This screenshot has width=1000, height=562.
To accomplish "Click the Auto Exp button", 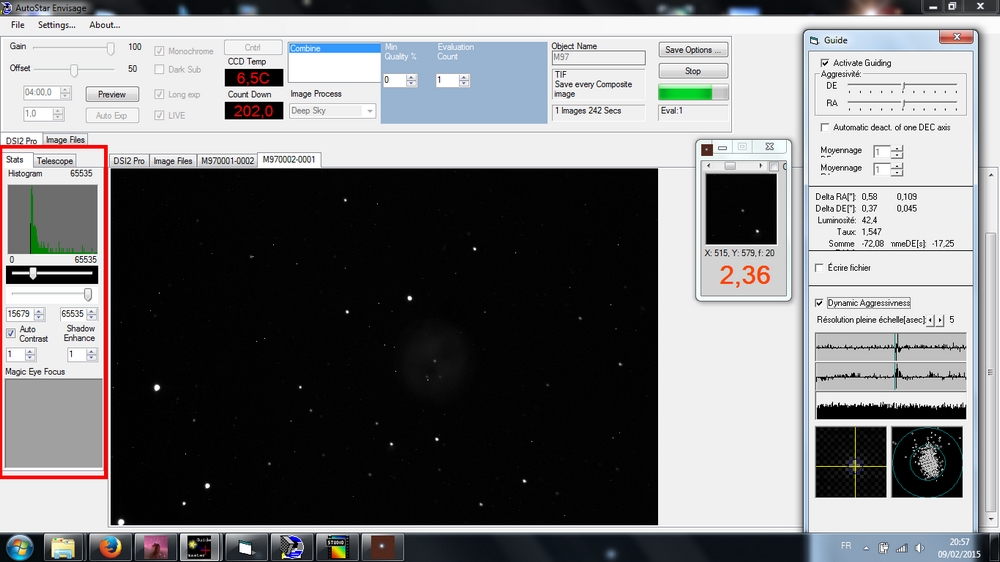I will (x=112, y=115).
